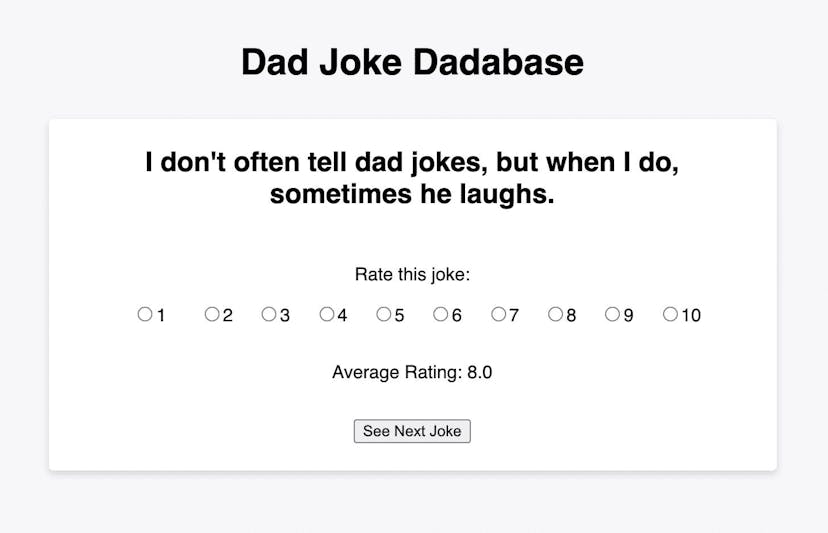The image size is (828, 533).
Task: Give this joke a 6 rating
Action: 440,314
